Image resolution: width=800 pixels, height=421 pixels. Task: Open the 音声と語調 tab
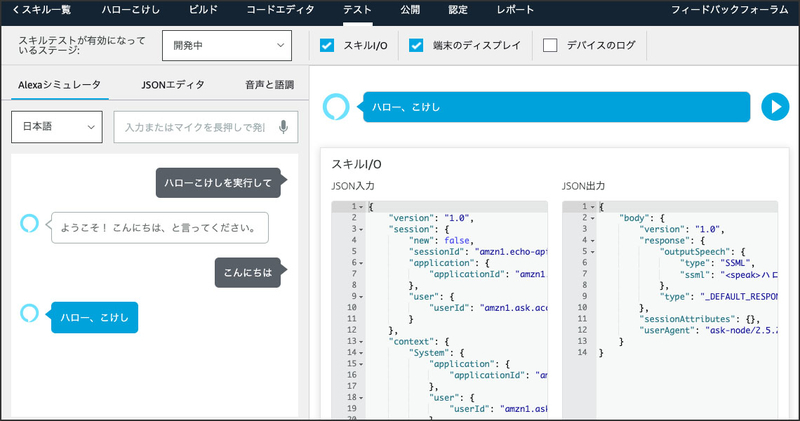[269, 85]
